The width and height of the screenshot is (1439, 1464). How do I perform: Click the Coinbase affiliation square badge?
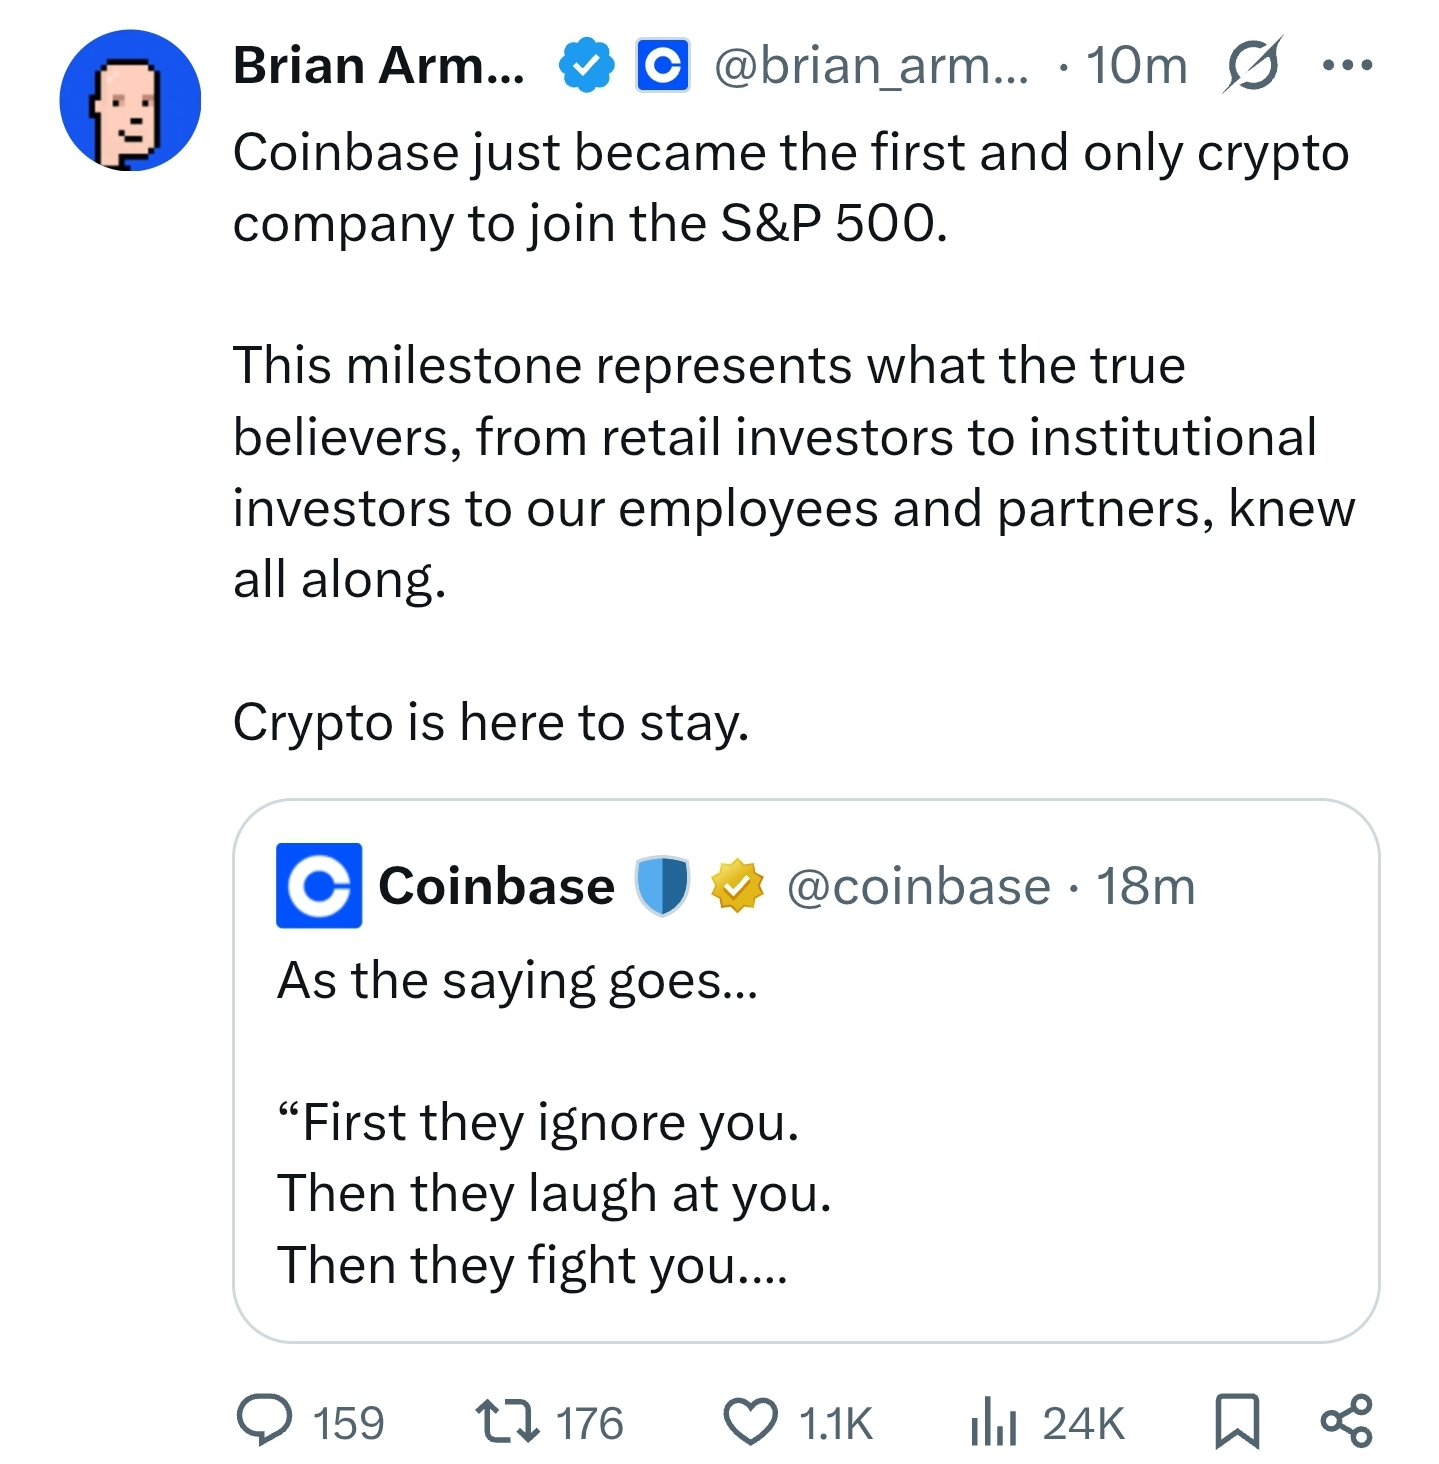pyautogui.click(x=662, y=66)
